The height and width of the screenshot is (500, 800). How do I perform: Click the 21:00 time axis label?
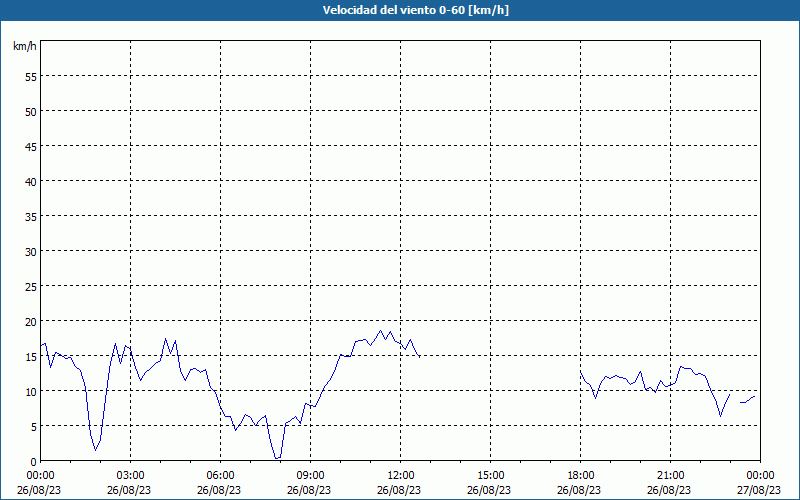(670, 476)
